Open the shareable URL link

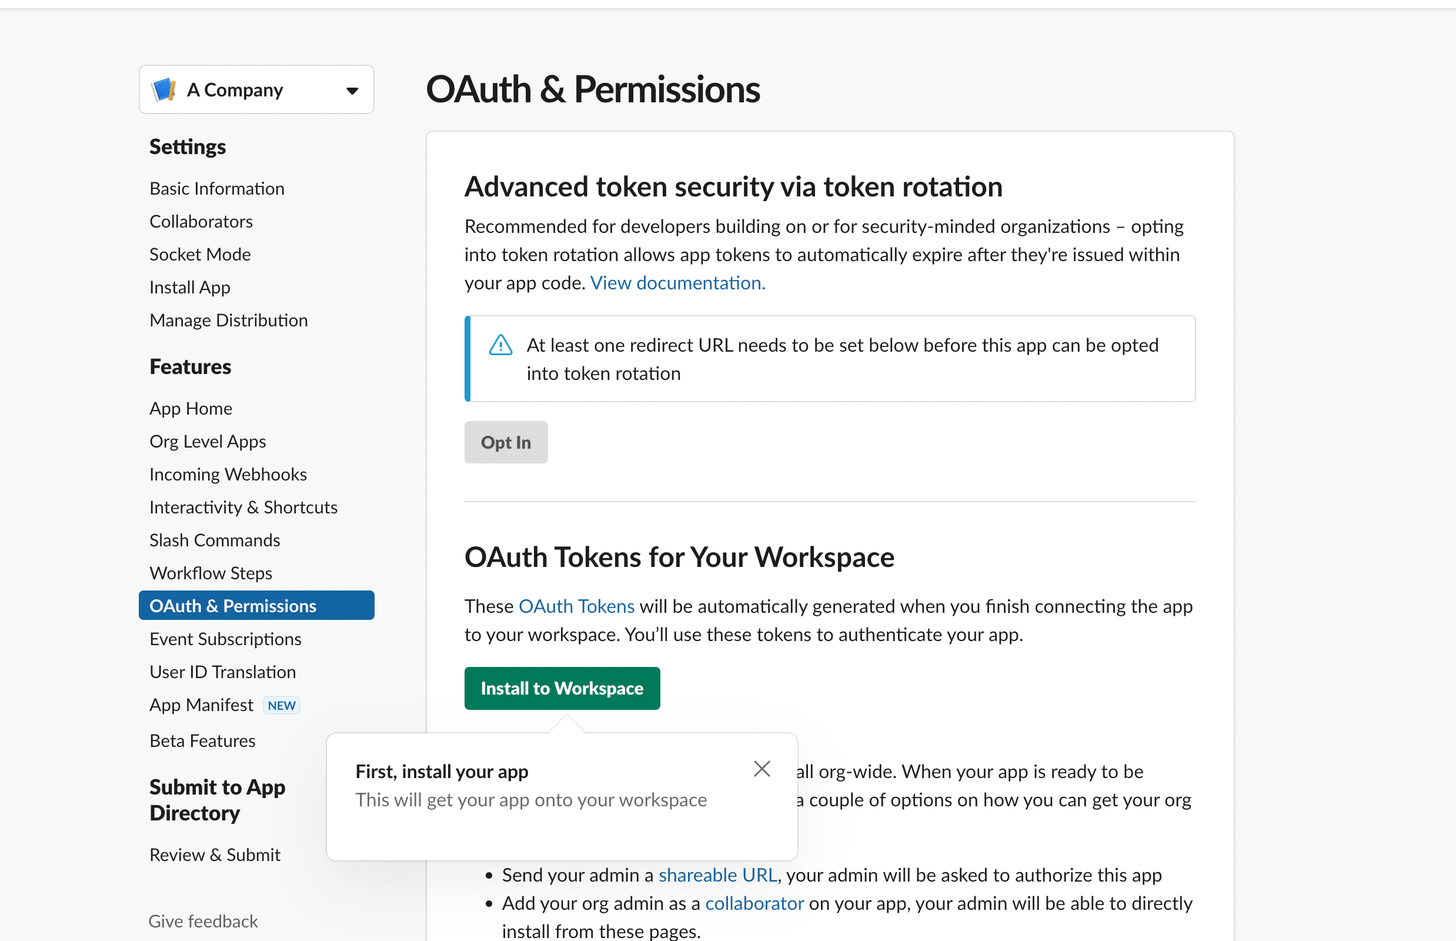tap(718, 875)
